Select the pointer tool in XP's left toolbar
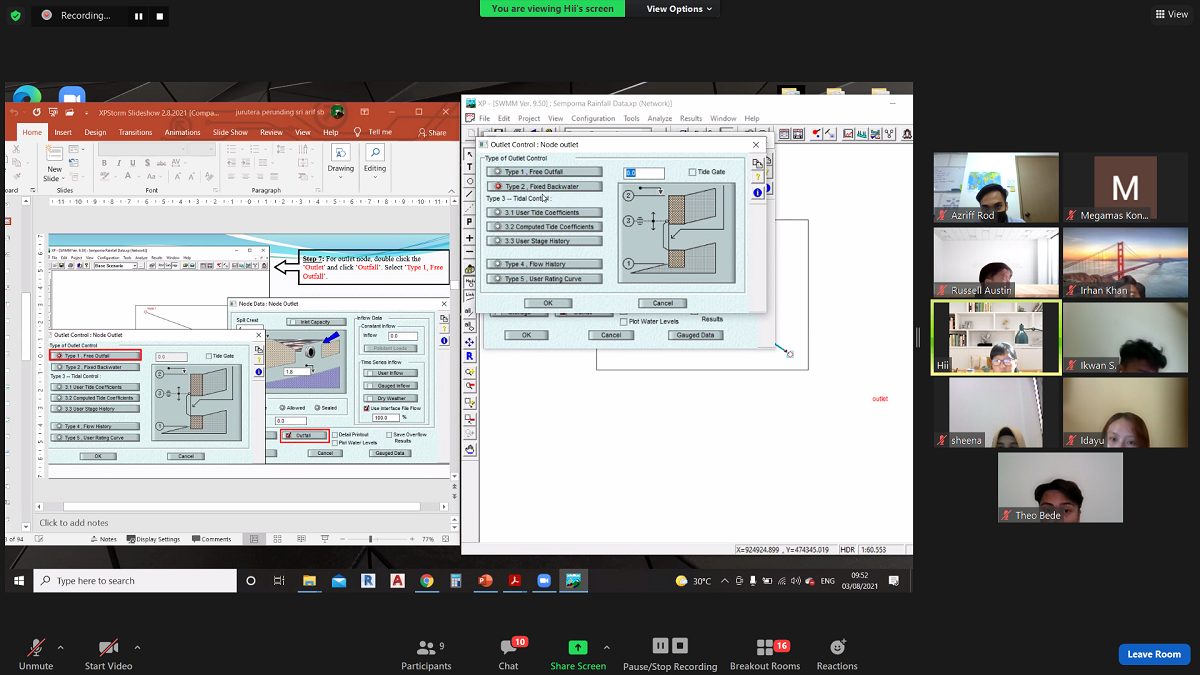 470,154
